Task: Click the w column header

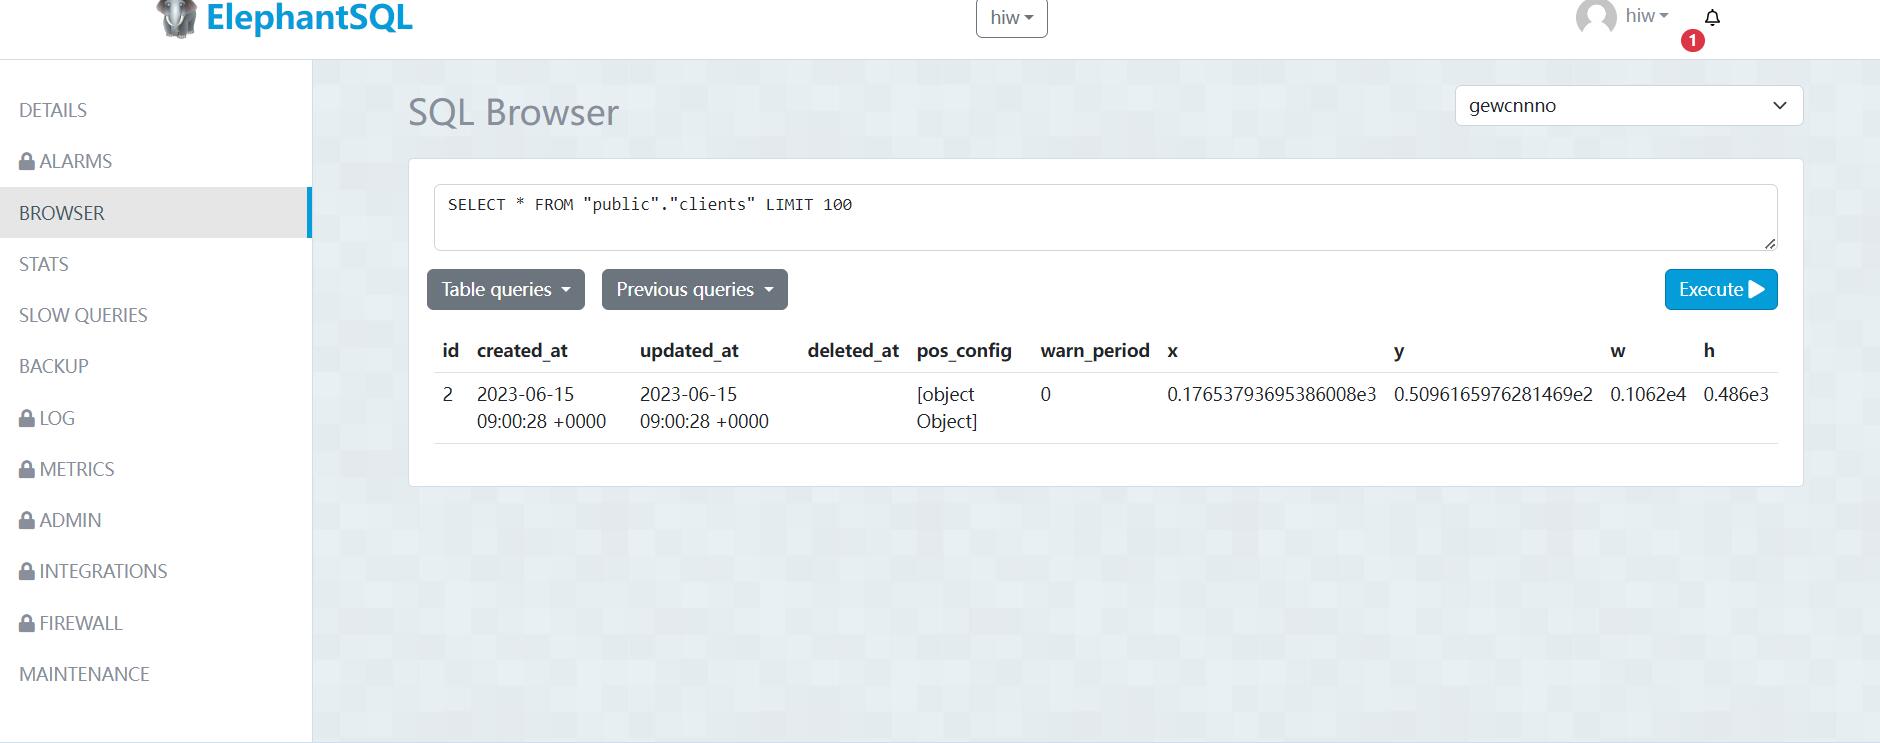Action: point(1618,351)
